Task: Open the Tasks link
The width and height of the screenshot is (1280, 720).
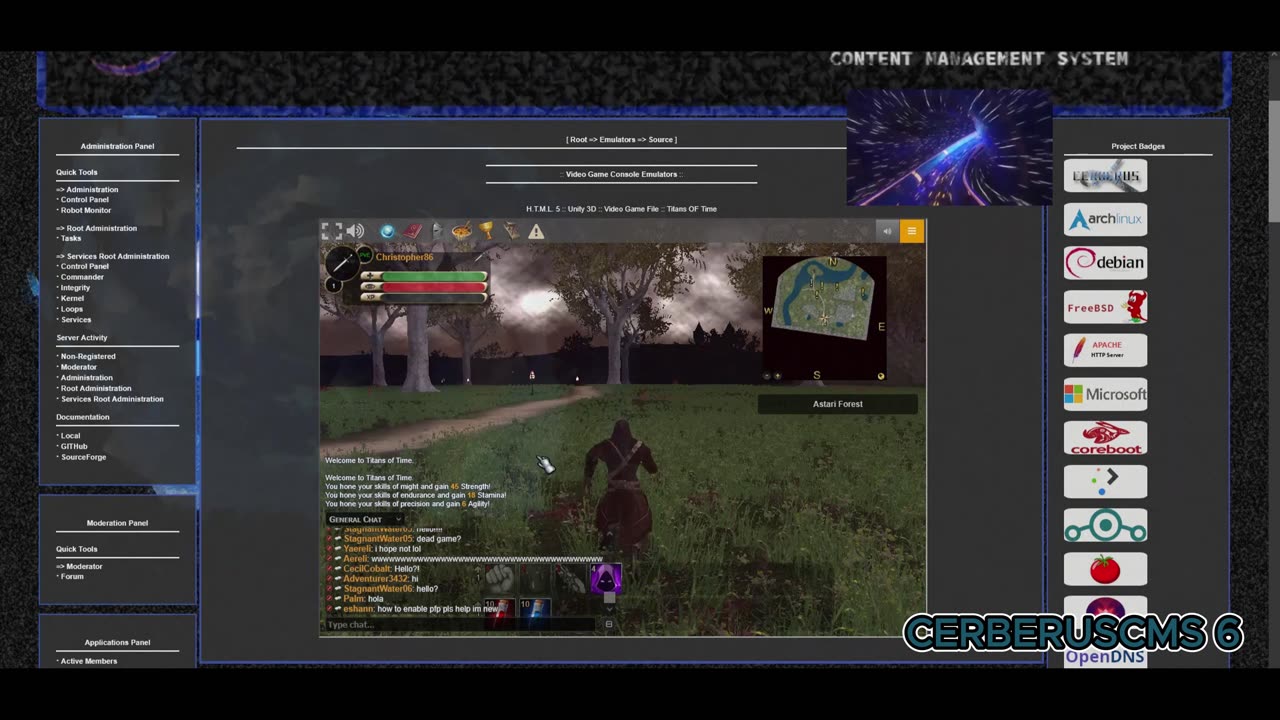Action: [70, 239]
